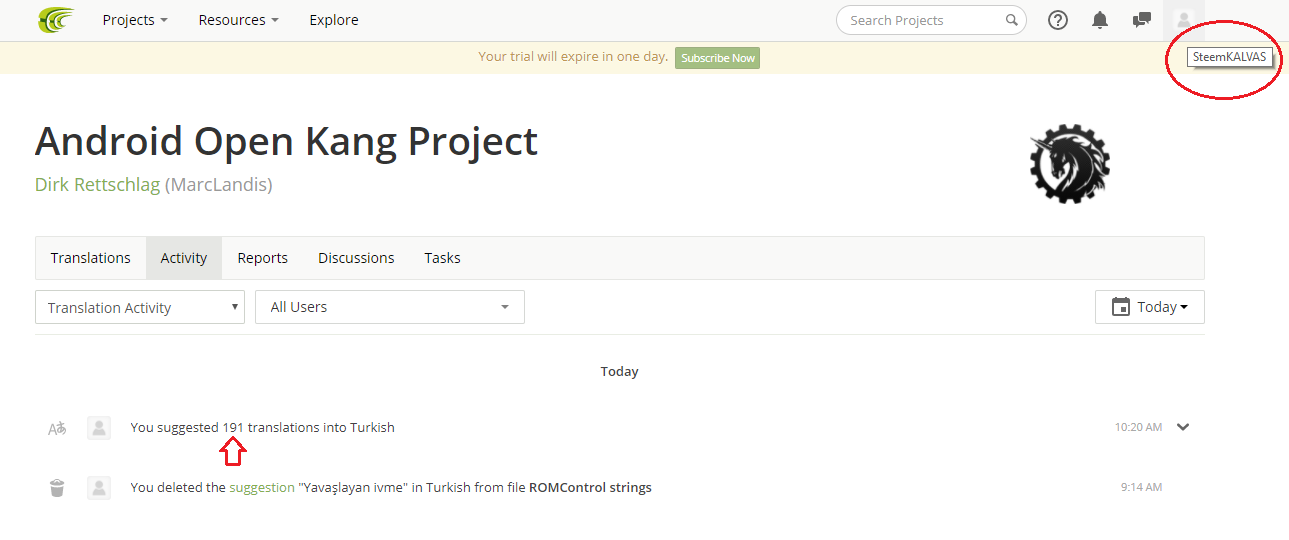Open the Translation Activity dropdown
This screenshot has height=540, width=1289.
140,307
